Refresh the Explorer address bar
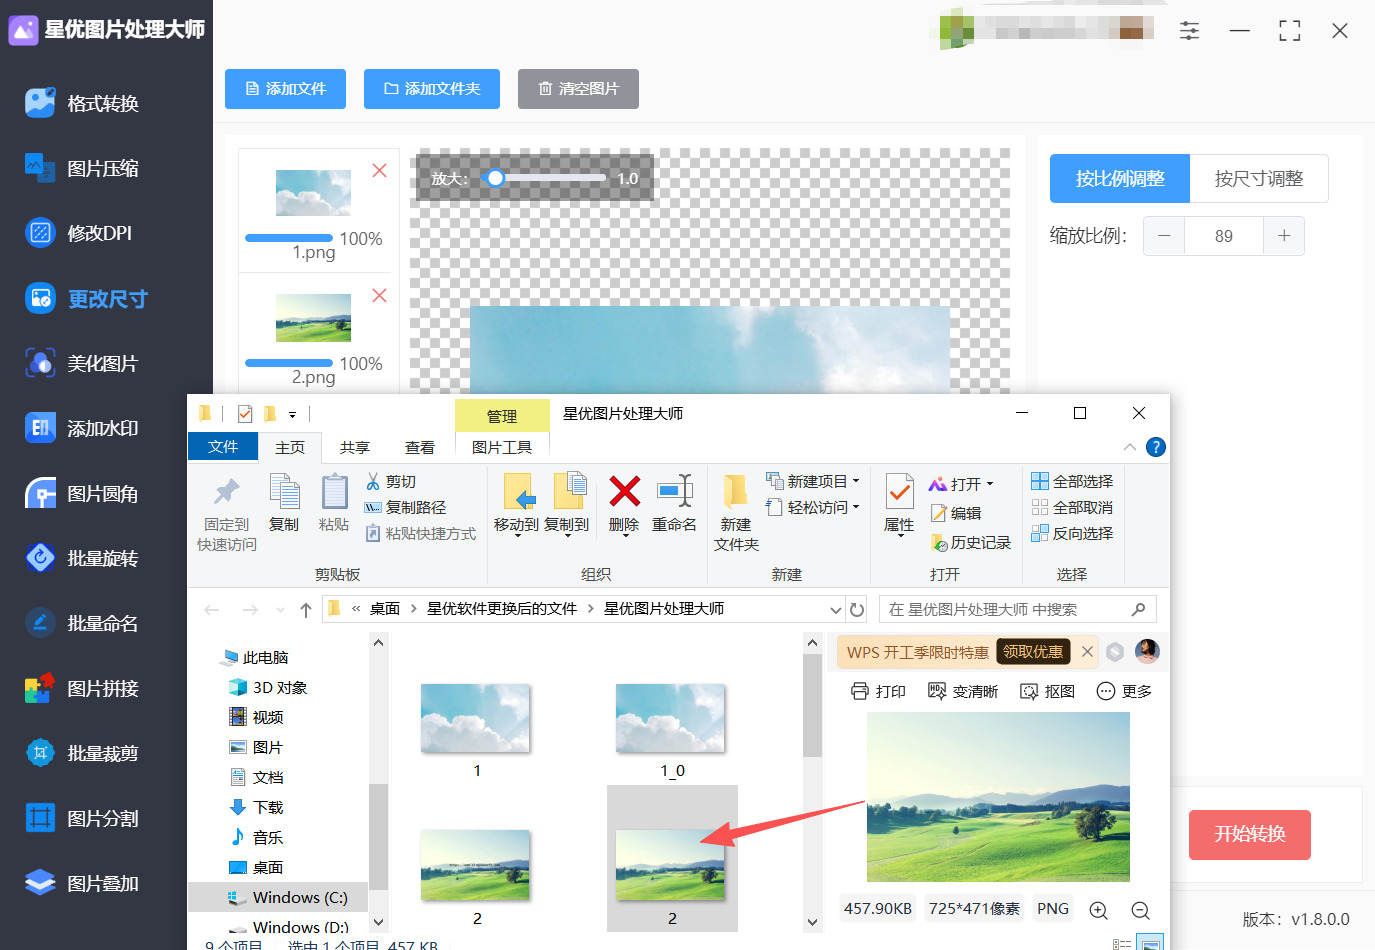The image size is (1375, 950). tap(857, 609)
